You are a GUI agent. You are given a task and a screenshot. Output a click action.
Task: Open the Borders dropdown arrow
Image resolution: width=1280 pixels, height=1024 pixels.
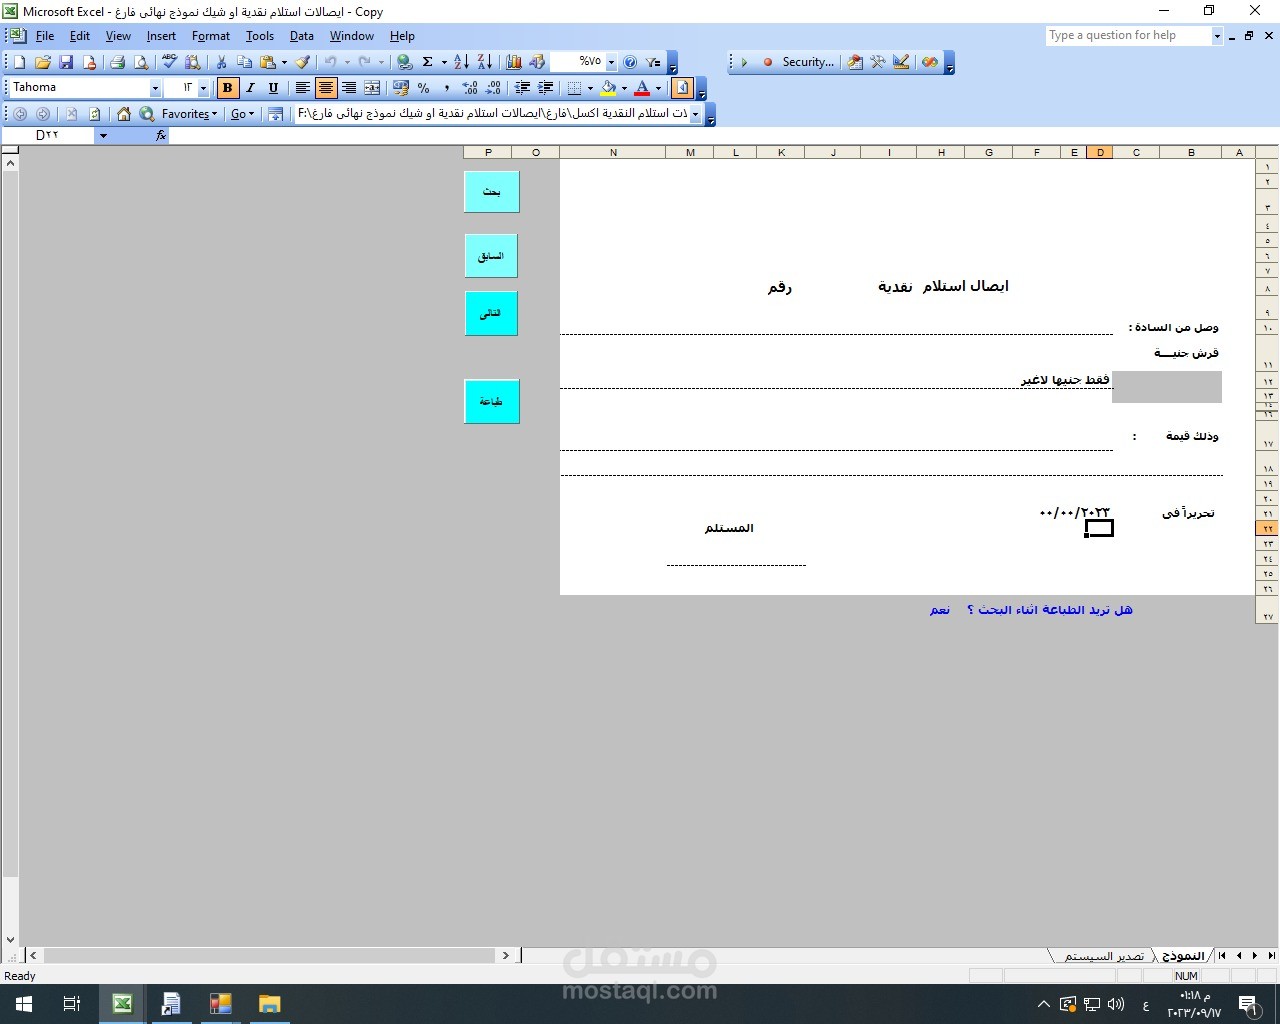(590, 88)
